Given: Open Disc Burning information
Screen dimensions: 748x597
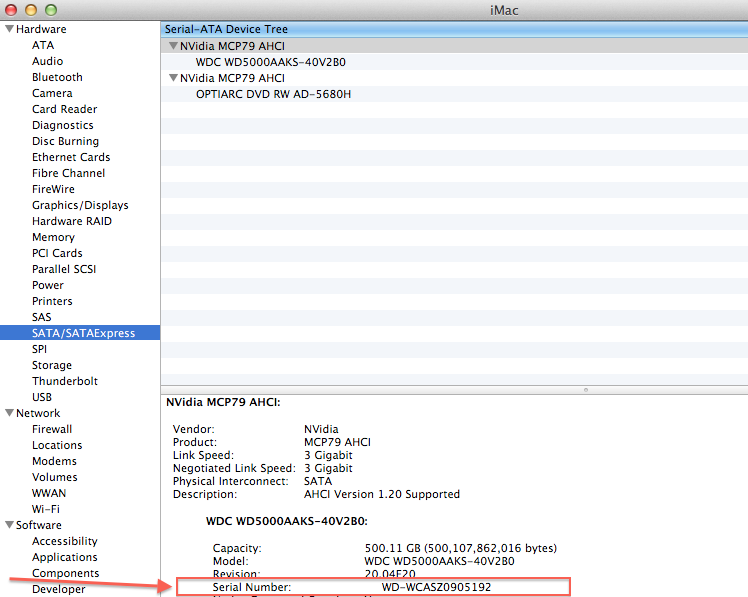Looking at the screenshot, I should click(65, 141).
